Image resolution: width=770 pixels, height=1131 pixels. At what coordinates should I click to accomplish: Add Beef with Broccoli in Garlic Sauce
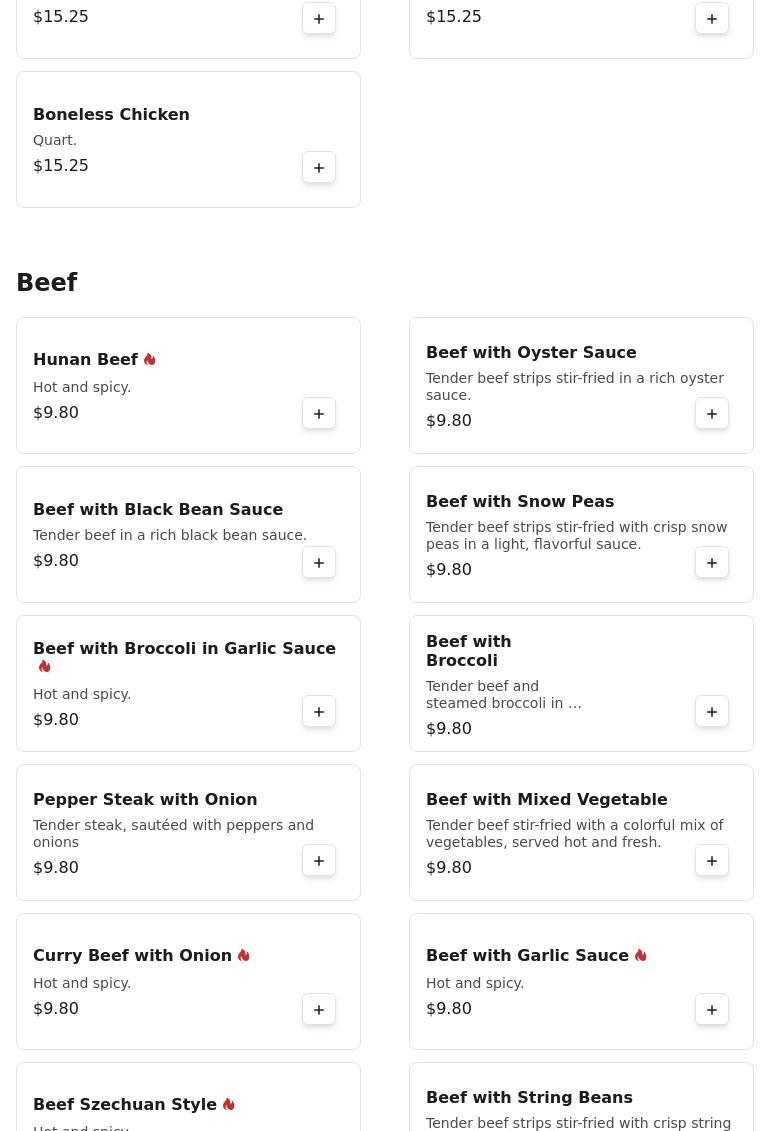click(319, 712)
